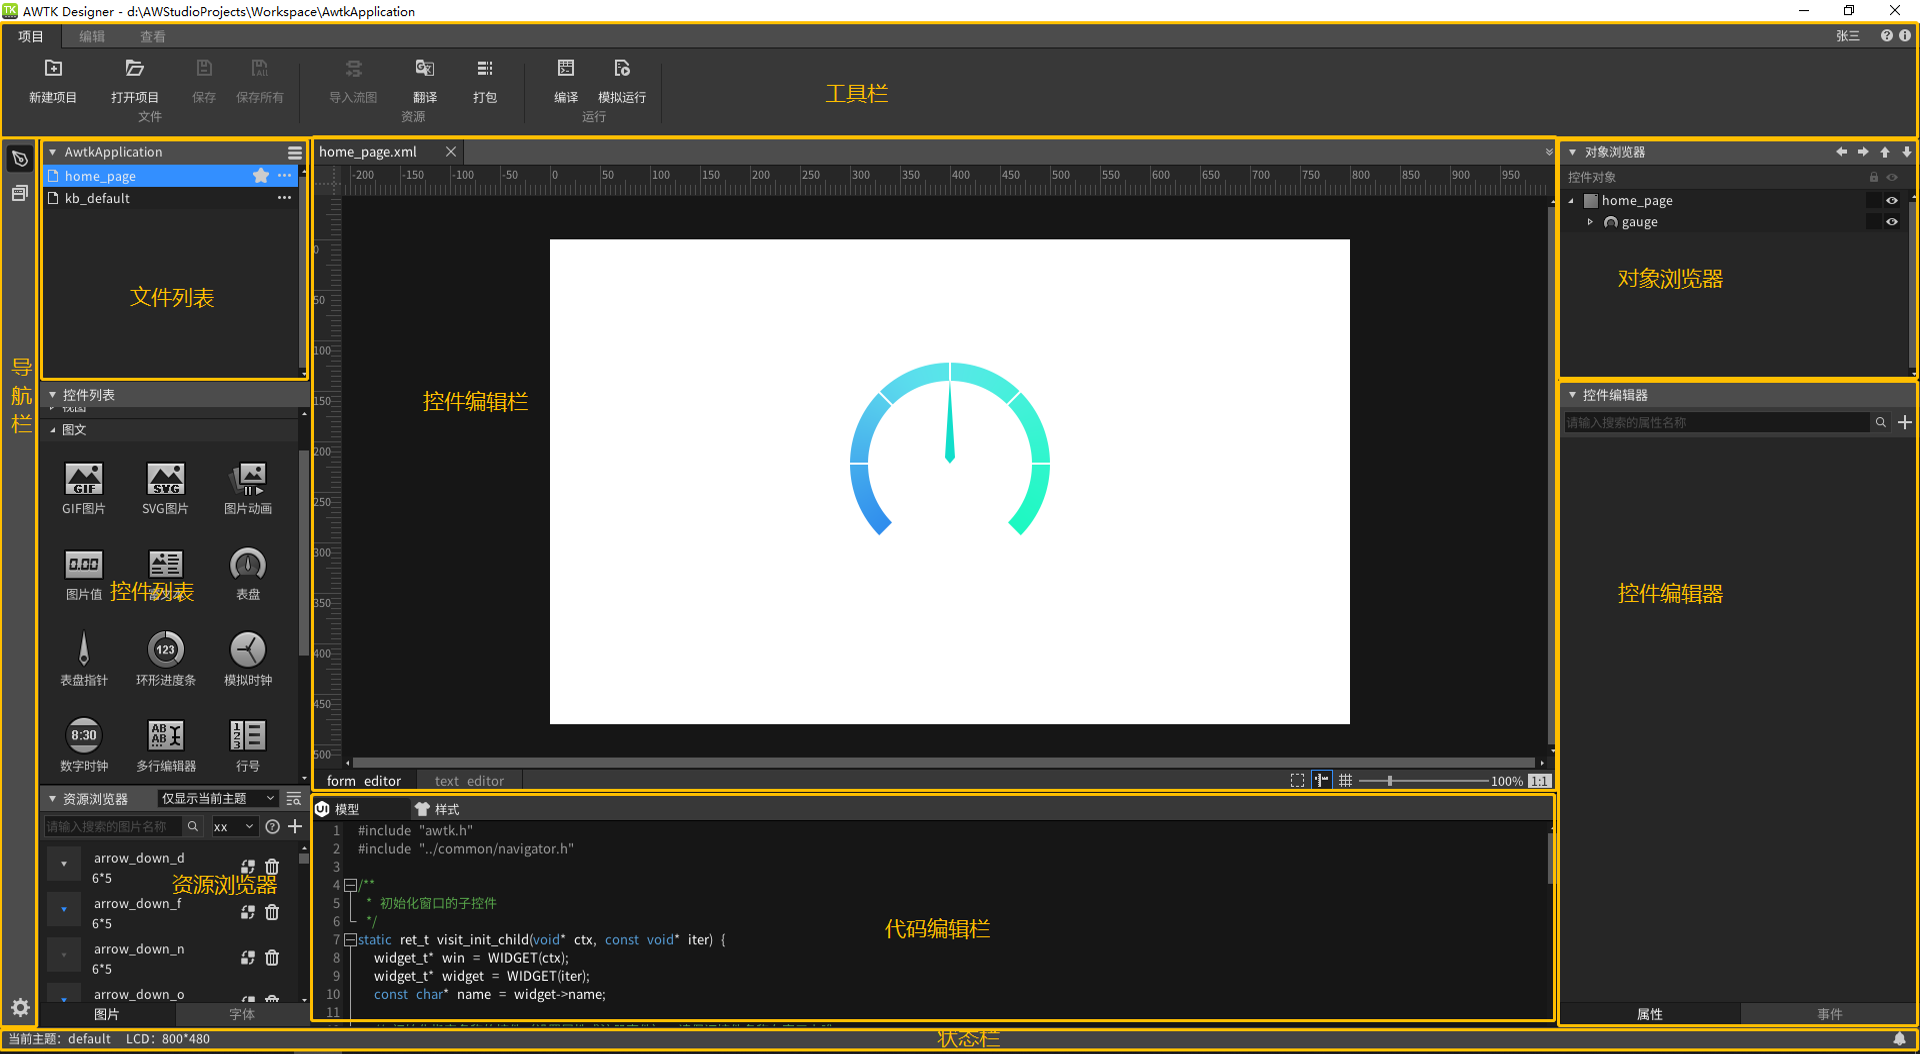Screen dimensions: 1920x1054
Task: Toggle the guideline snap button
Action: click(x=1322, y=780)
